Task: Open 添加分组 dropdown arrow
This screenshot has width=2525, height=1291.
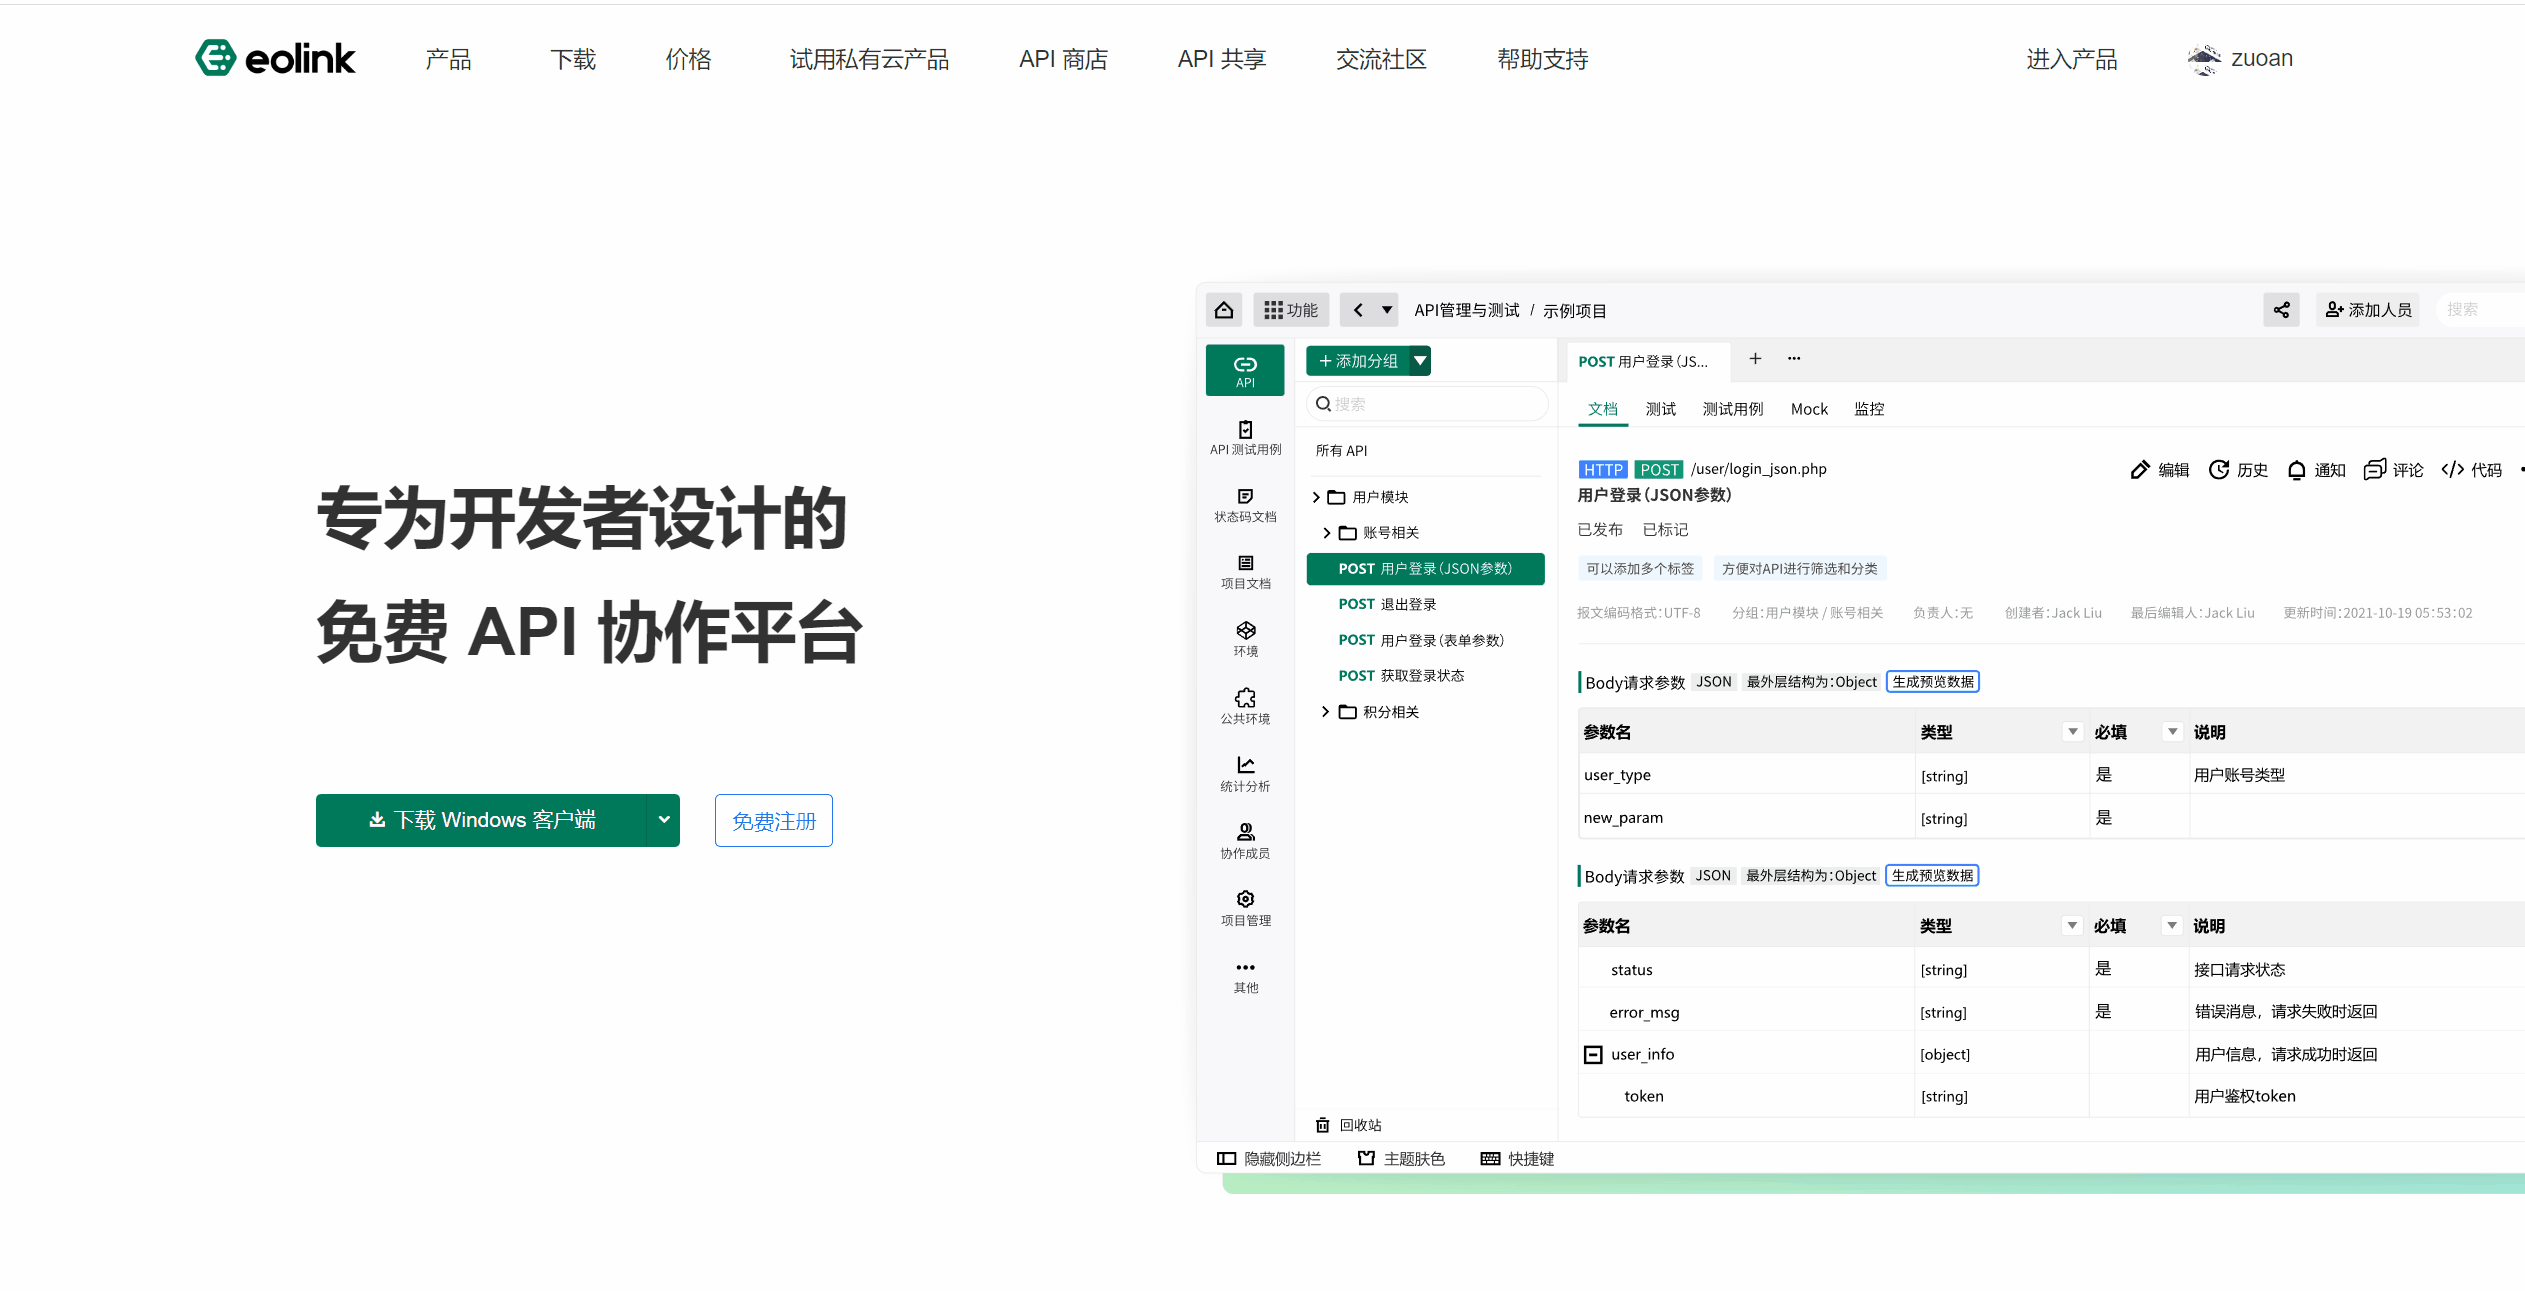Action: [x=1420, y=361]
